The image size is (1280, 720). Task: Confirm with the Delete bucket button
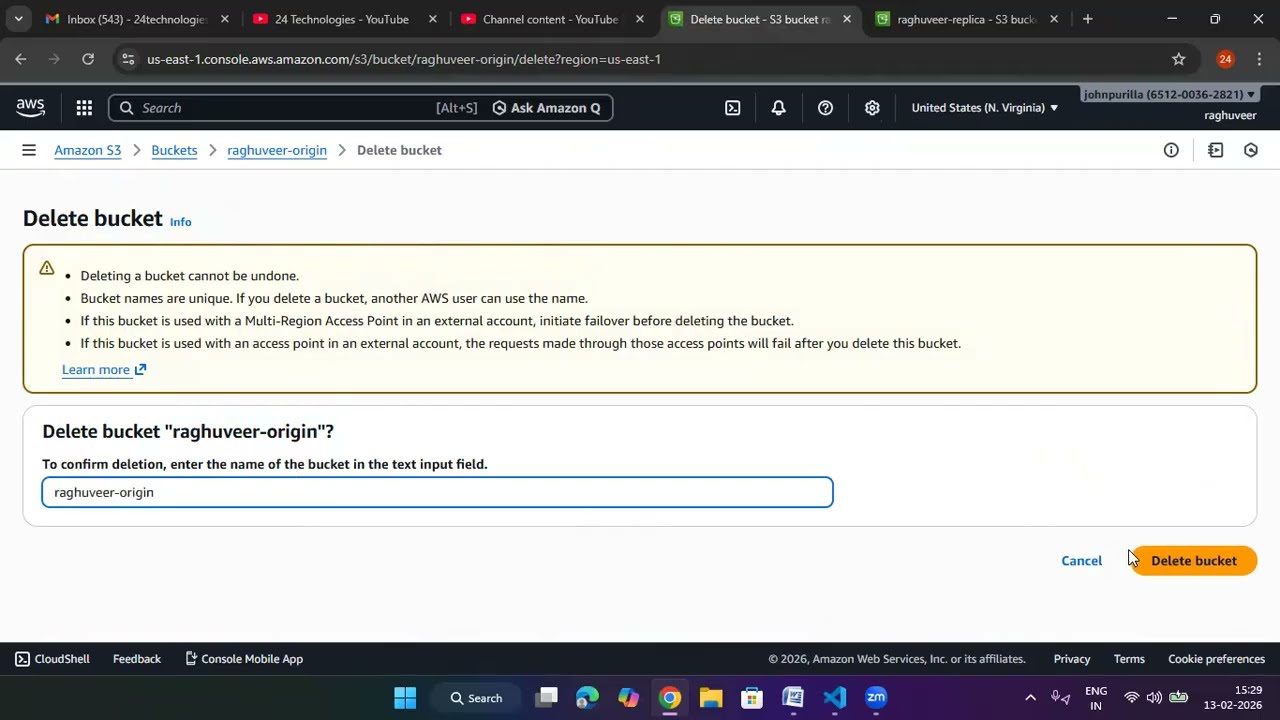pos(1193,561)
